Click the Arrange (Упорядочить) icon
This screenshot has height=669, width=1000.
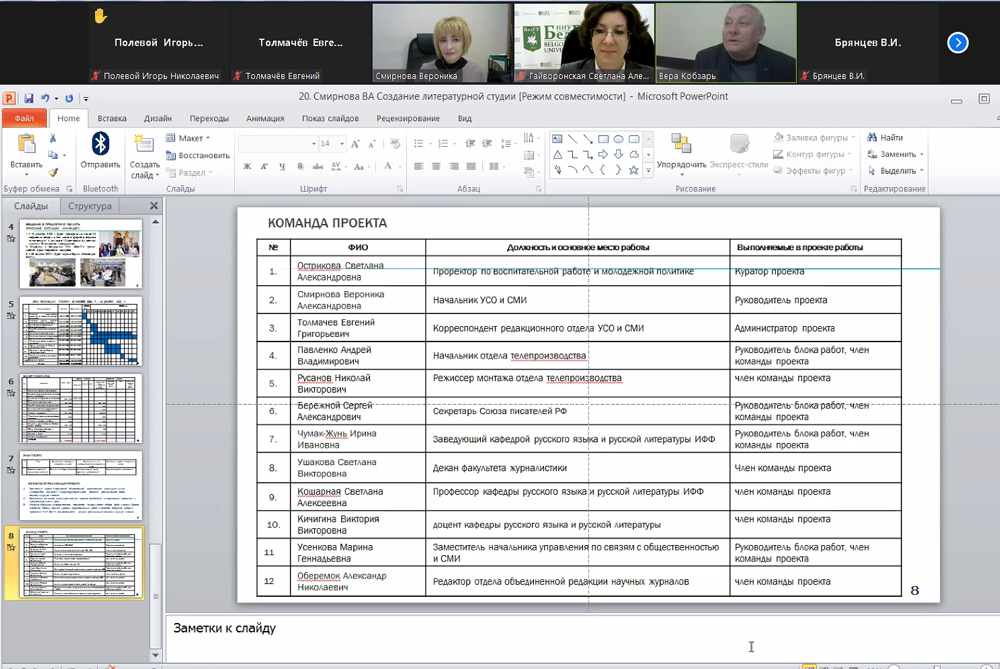pos(681,143)
